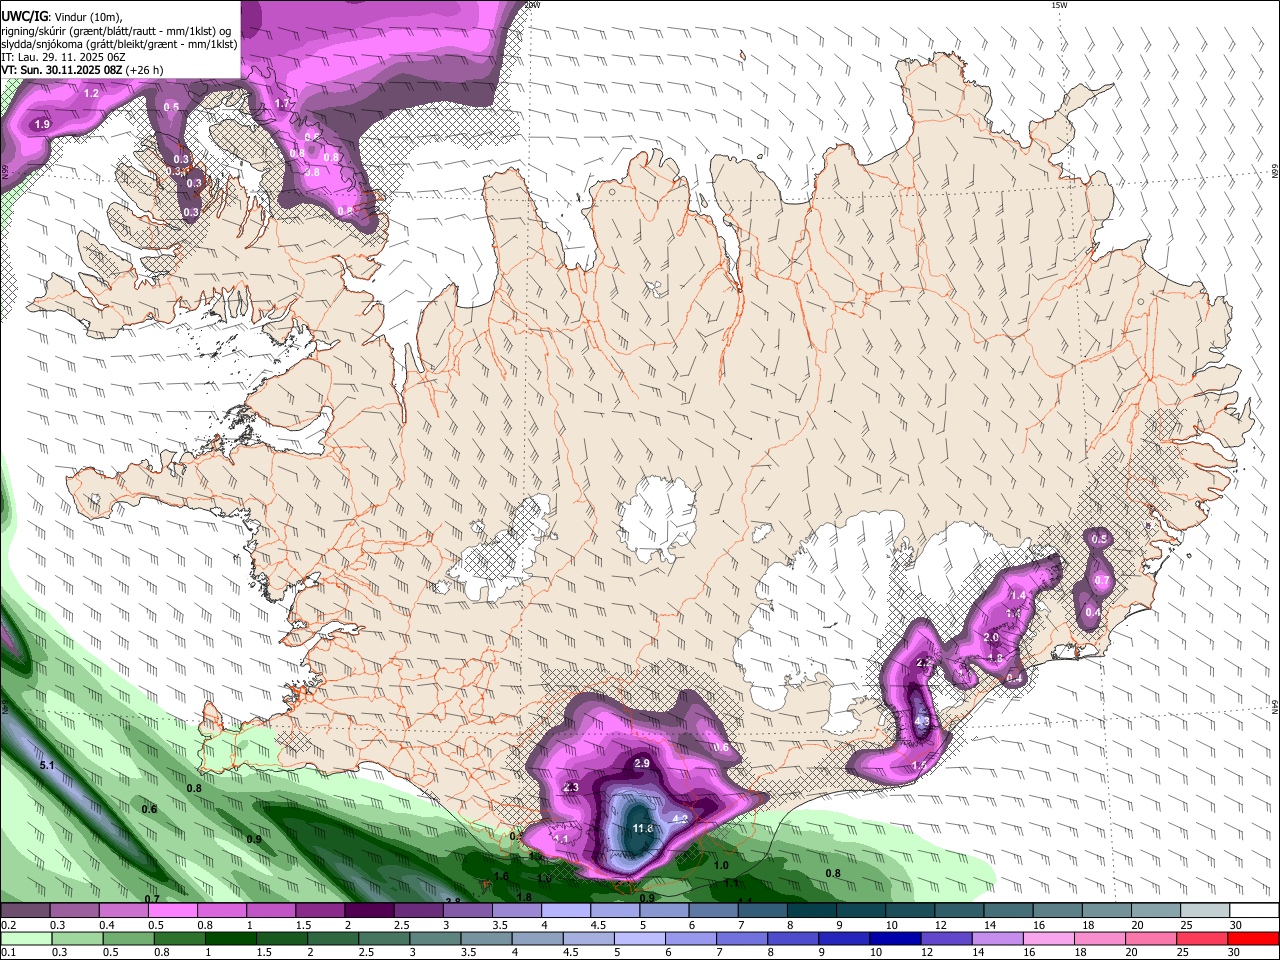Select rain legend swatch between 25 and 30
Image resolution: width=1280 pixels, height=960 pixels.
(x=1203, y=938)
